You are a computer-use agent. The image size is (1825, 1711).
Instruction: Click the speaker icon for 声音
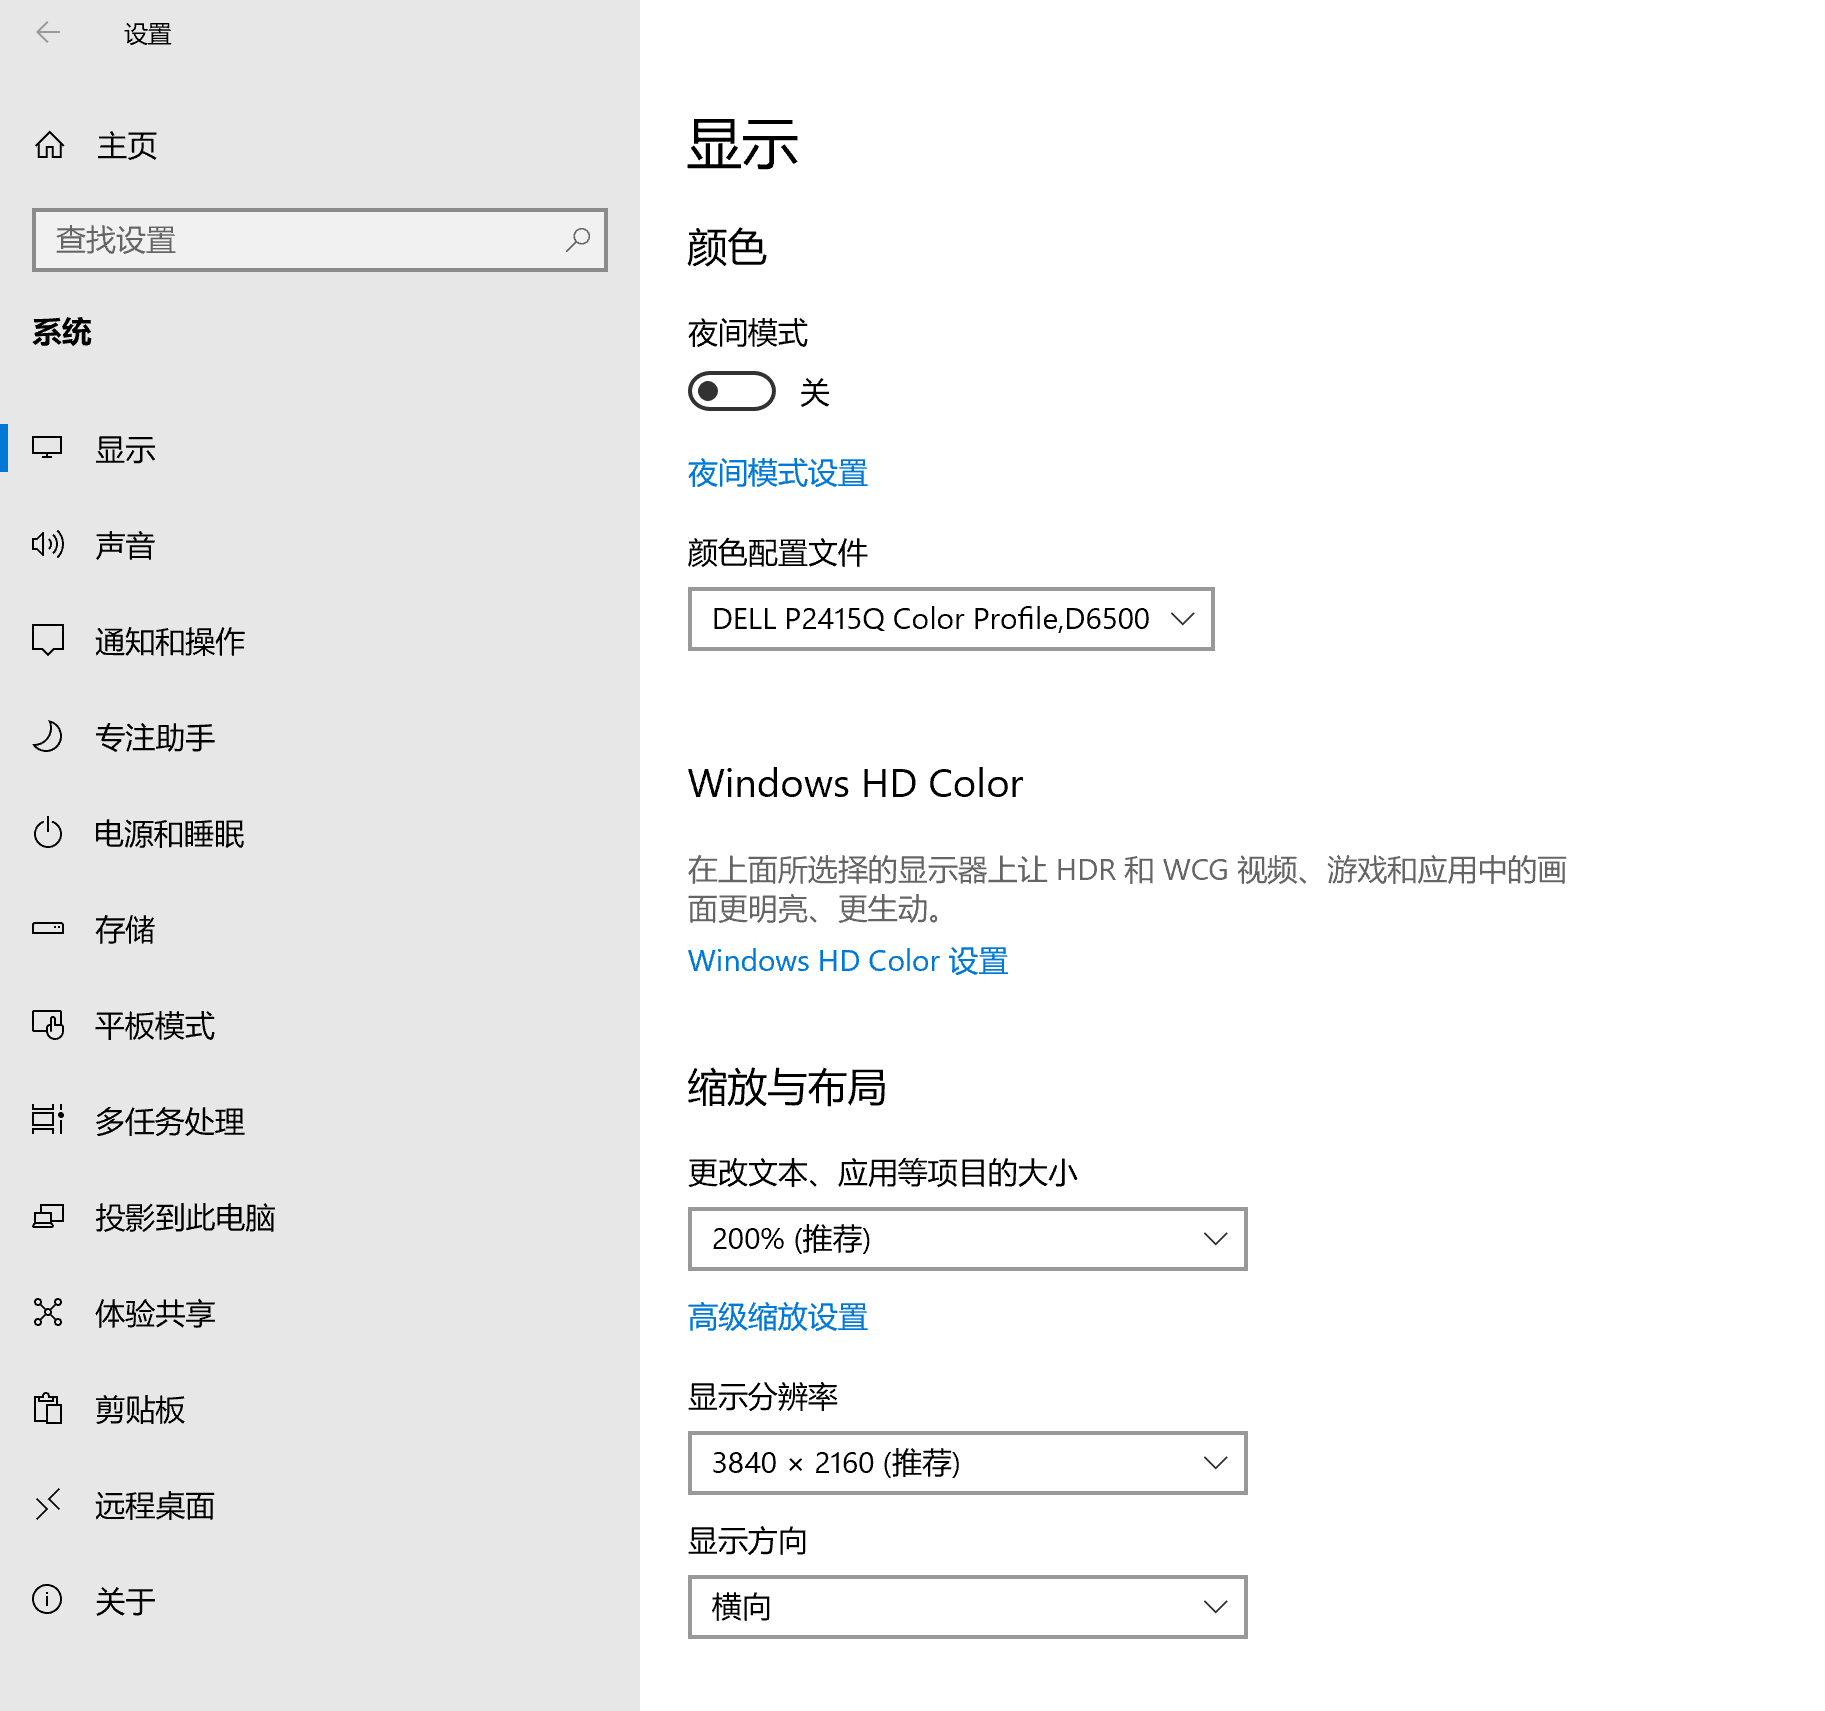click(x=48, y=545)
